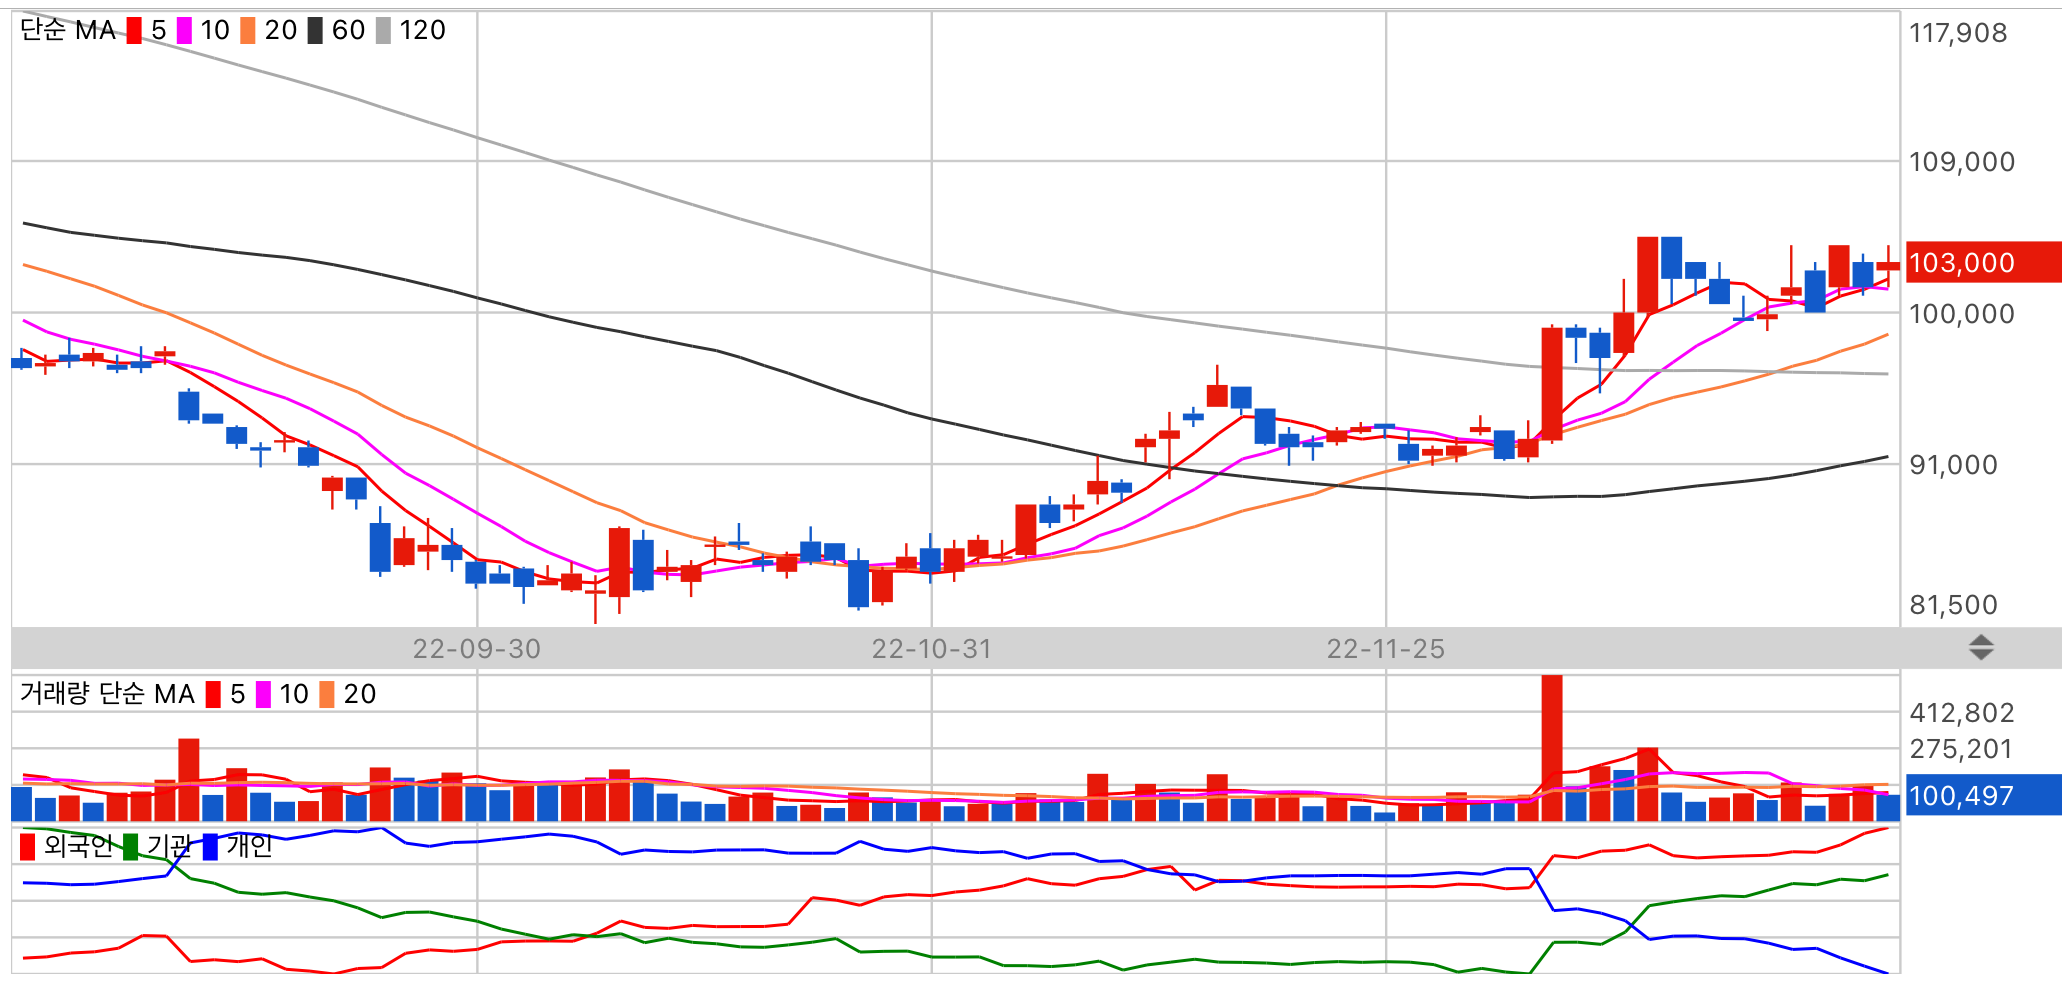Click the 275,201 volume axis label
Screen dimensions: 2062x993
[x=1961, y=749]
